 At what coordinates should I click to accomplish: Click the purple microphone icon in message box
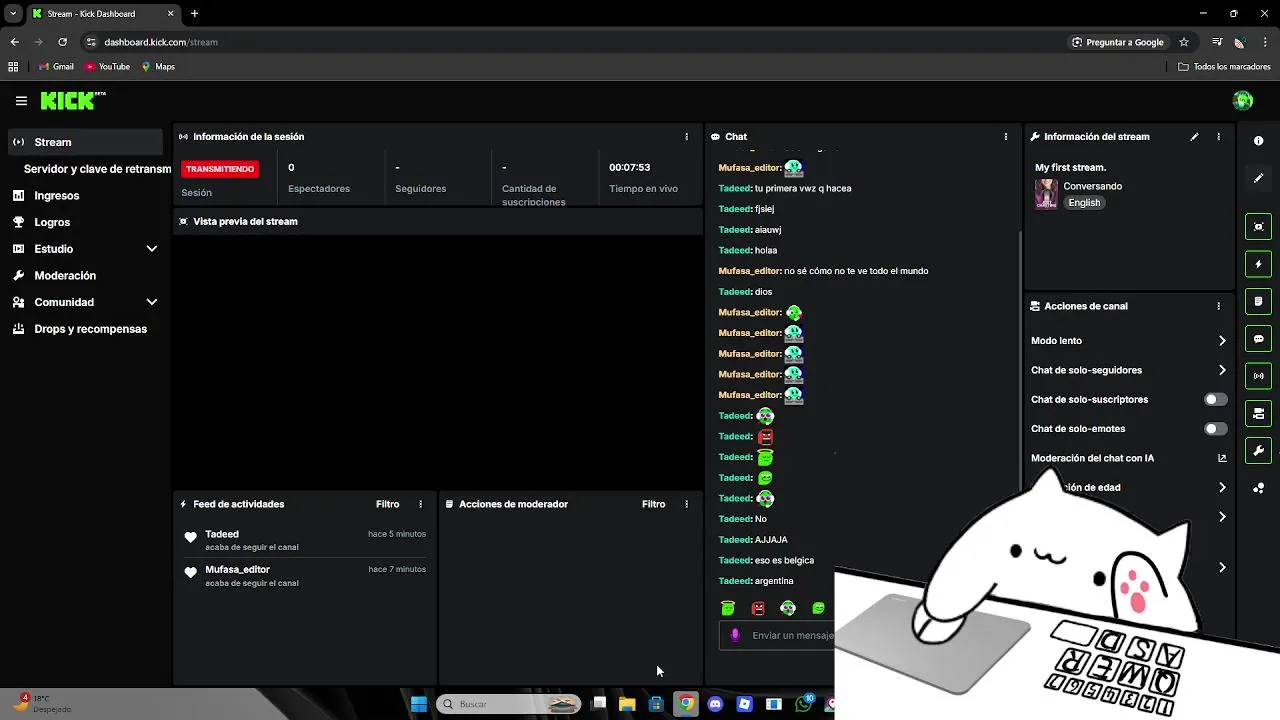pos(735,635)
